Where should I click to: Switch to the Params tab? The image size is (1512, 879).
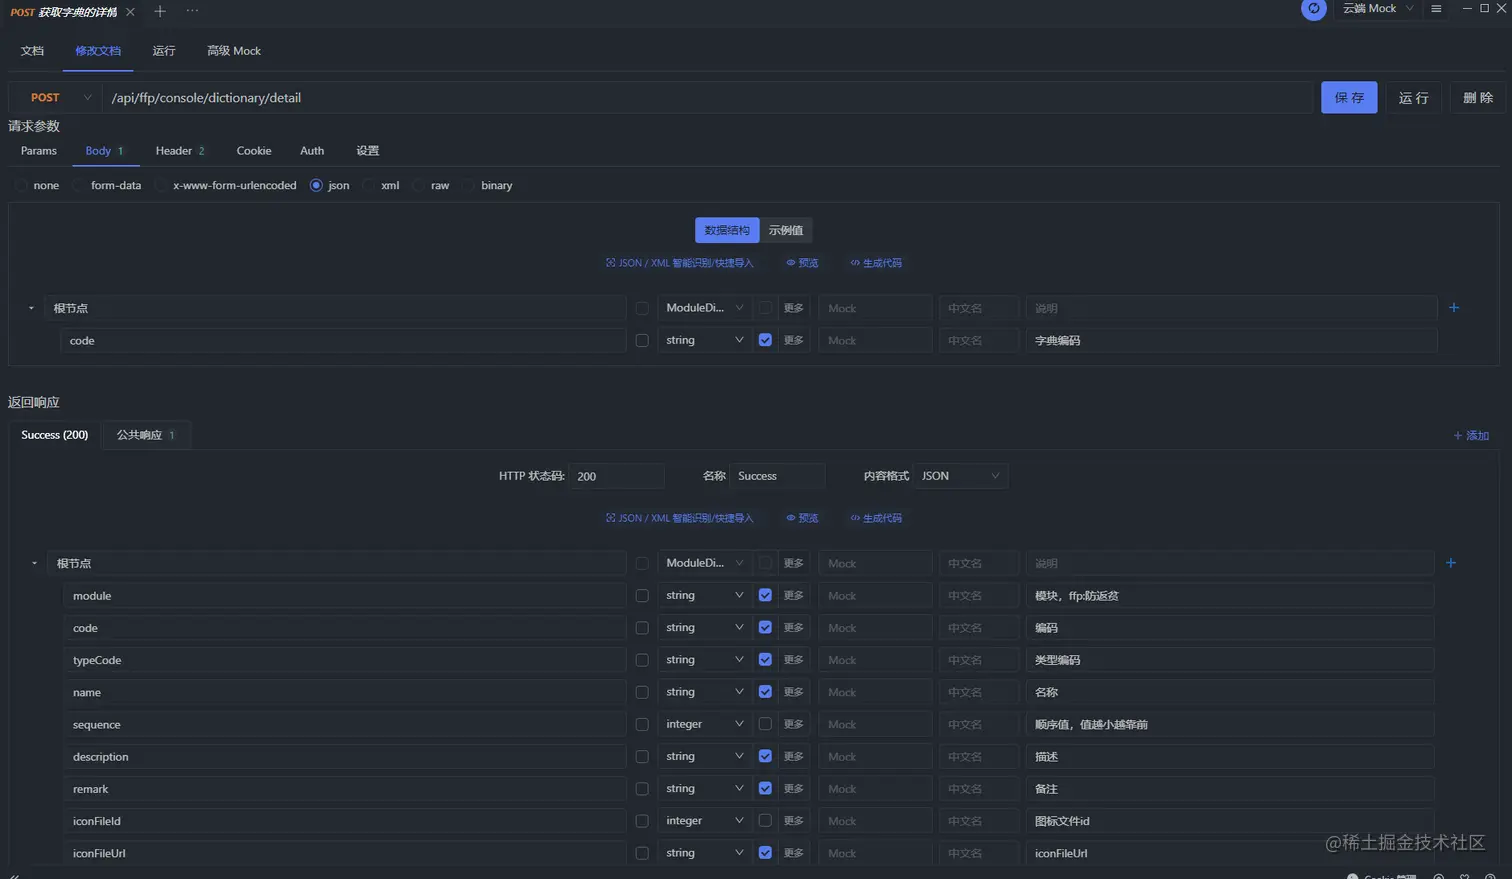(39, 151)
